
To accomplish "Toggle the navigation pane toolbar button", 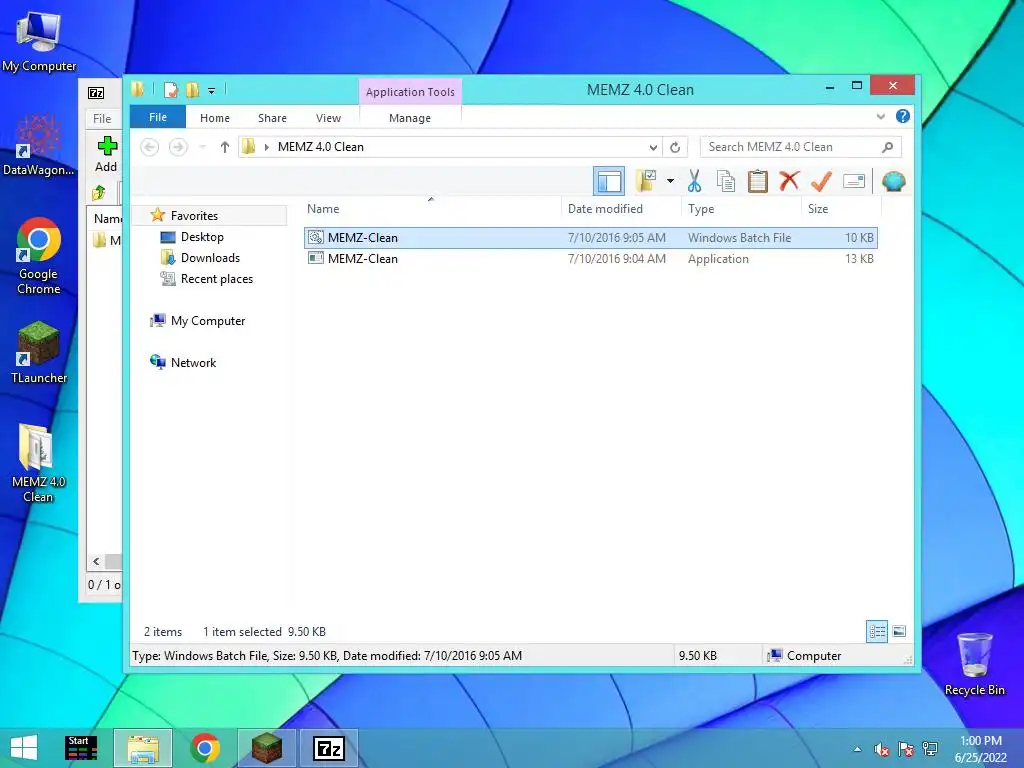I will 609,182.
